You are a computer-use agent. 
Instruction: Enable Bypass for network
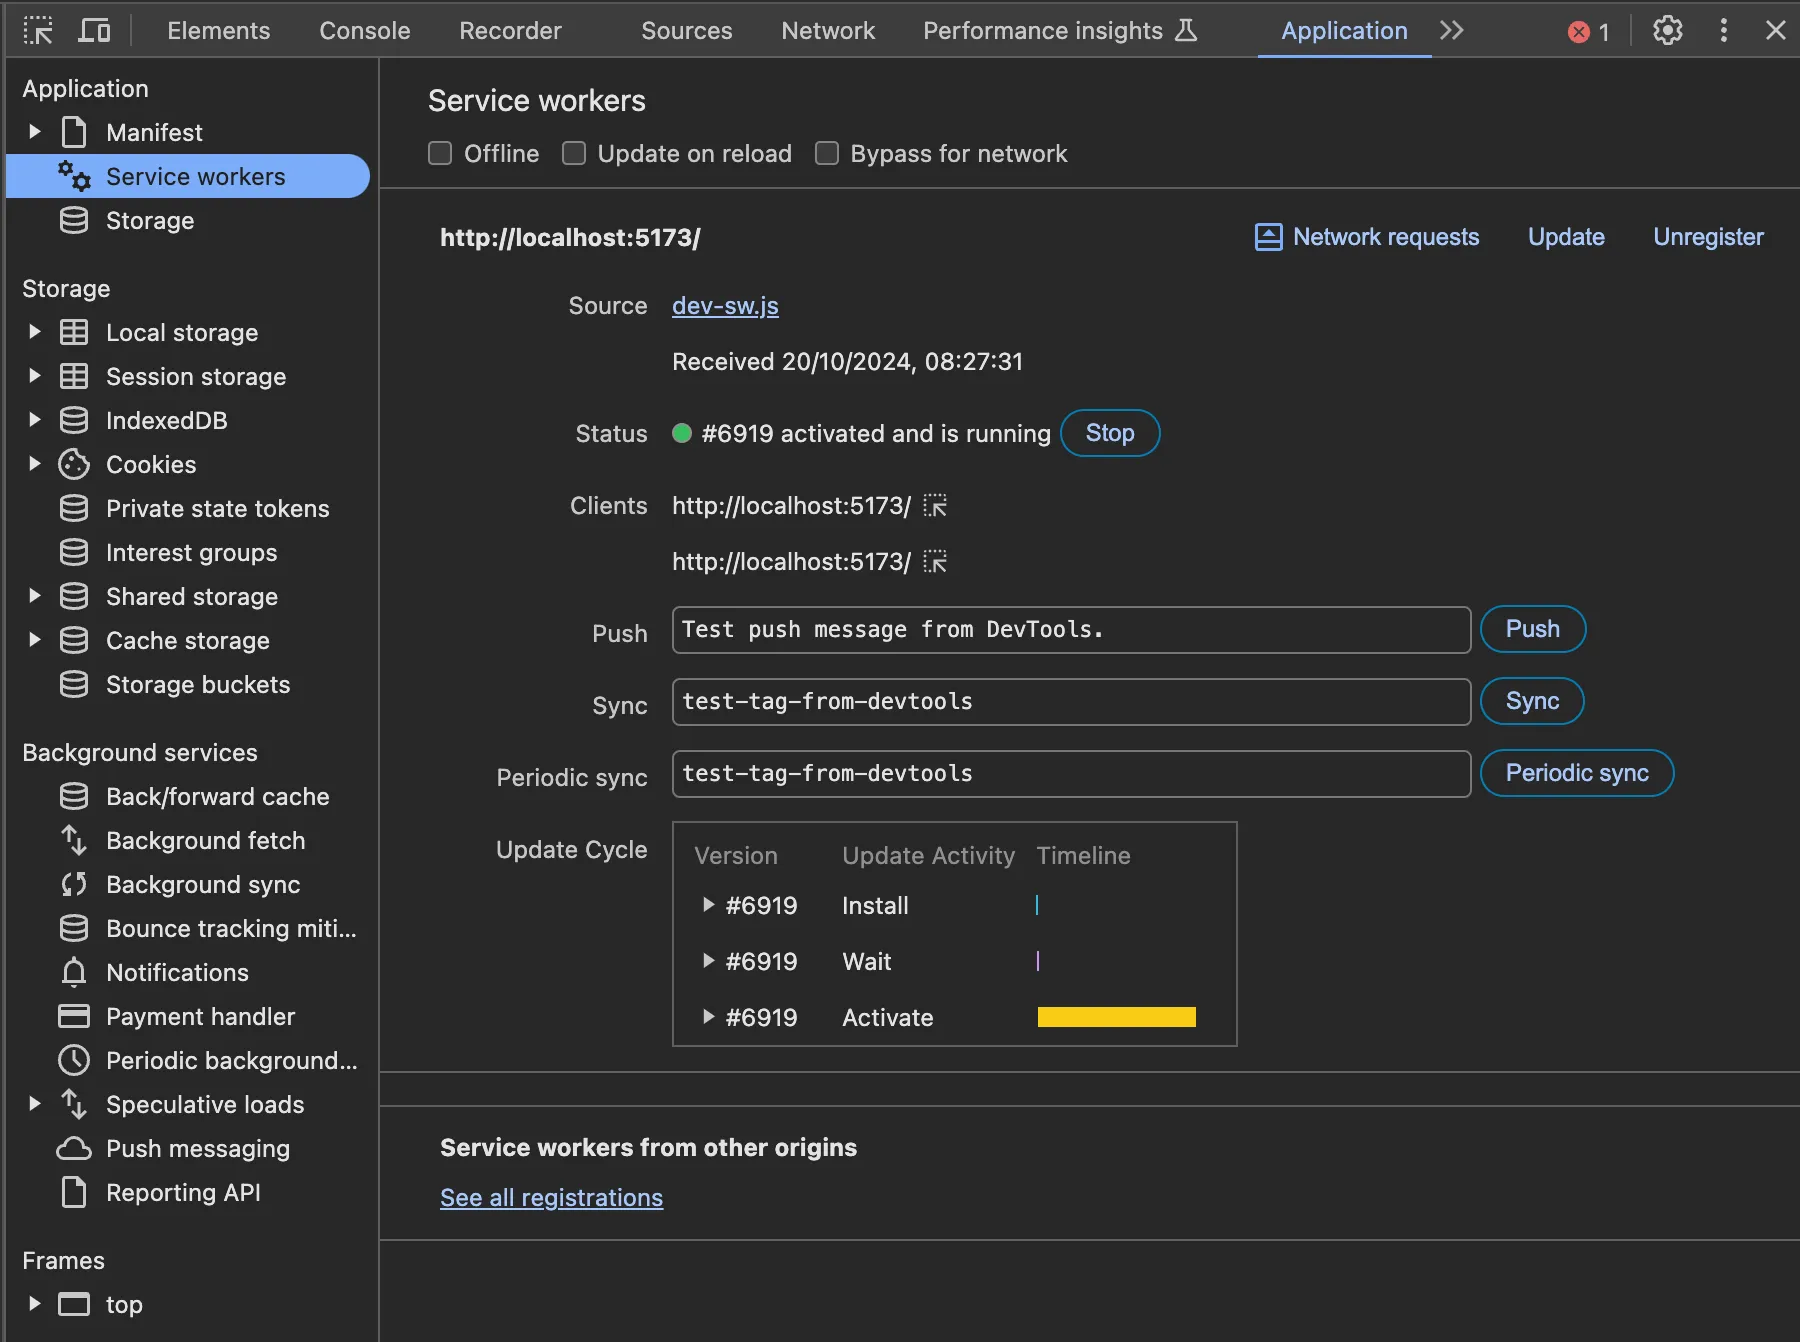tap(827, 154)
